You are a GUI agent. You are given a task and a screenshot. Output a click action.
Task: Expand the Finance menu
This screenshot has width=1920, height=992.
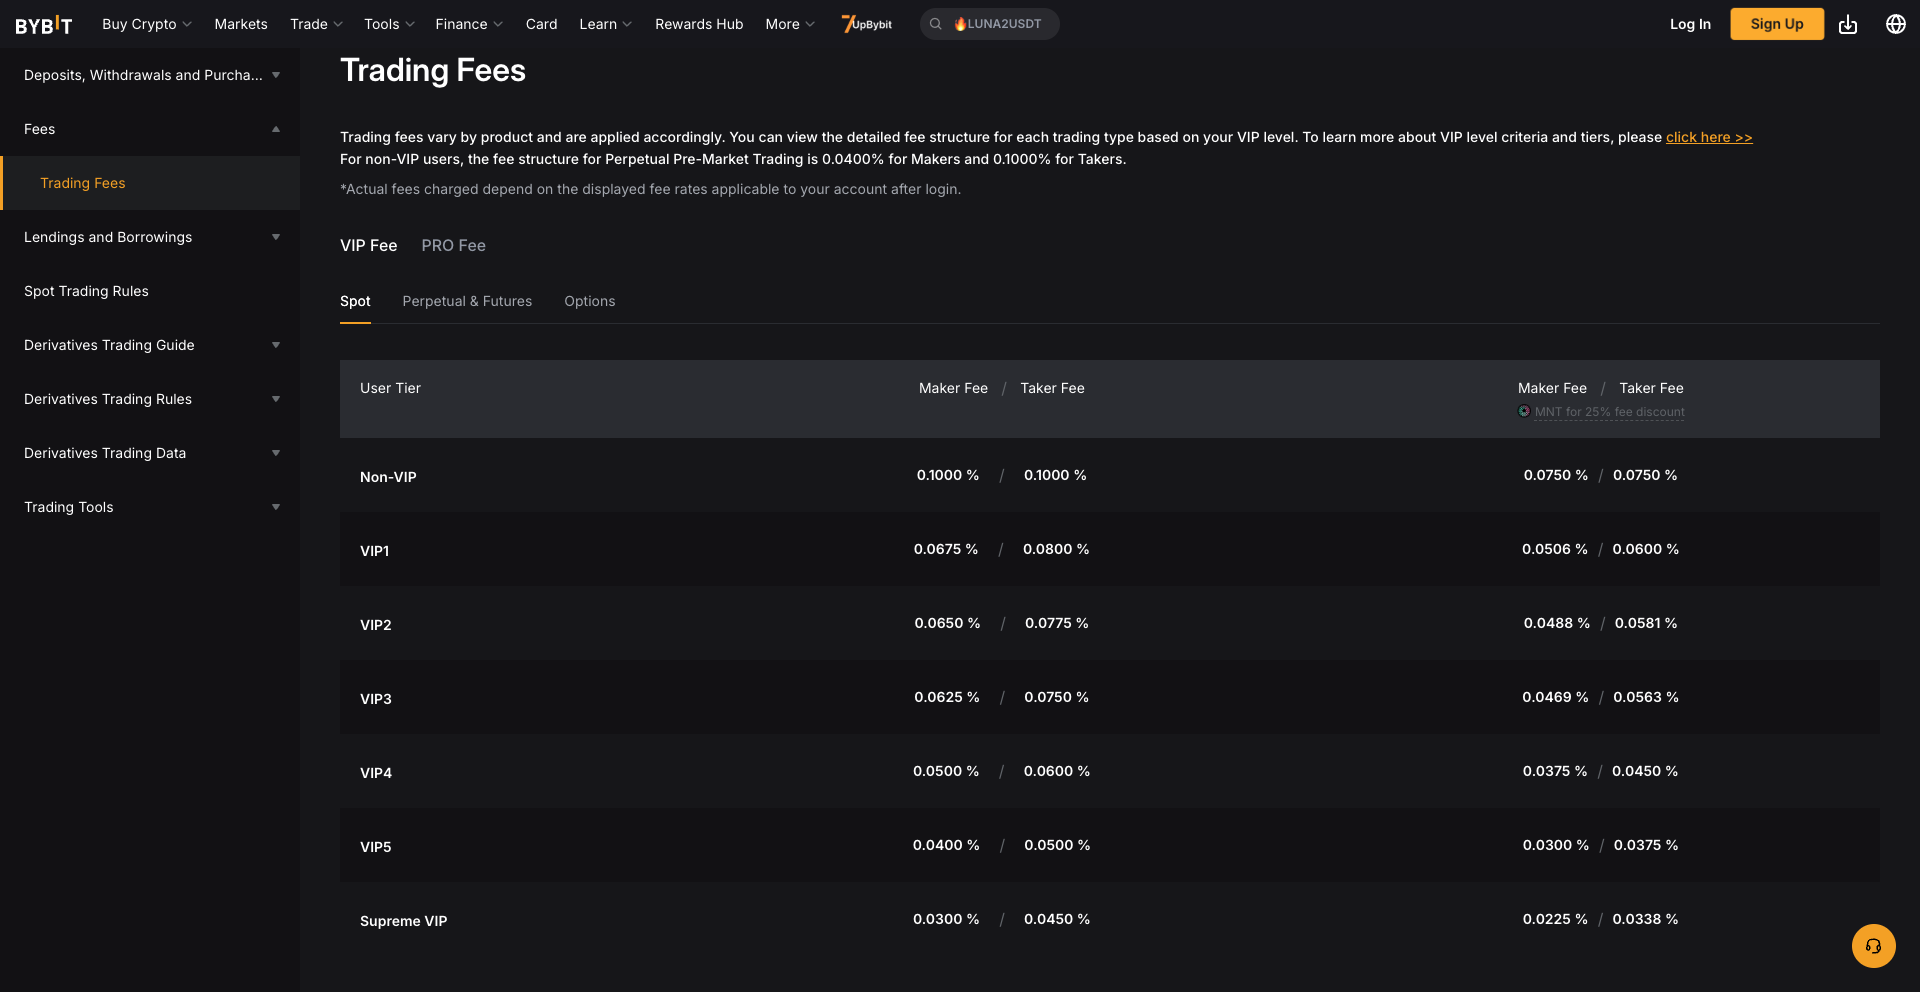tap(469, 24)
